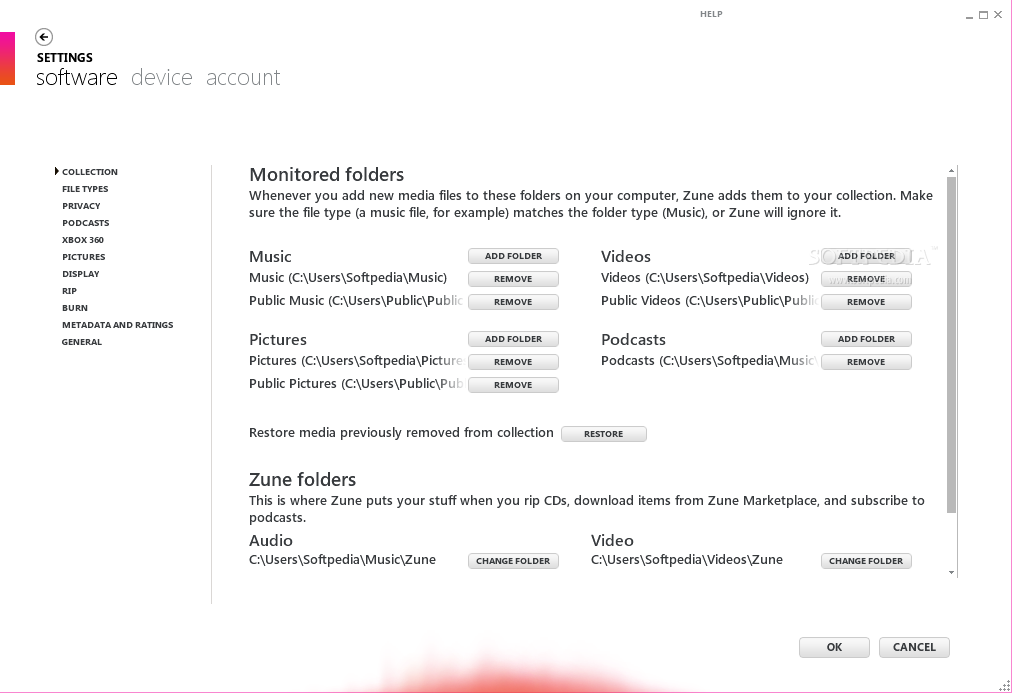
Task: Remove the Public Videos folder
Action: [x=866, y=302]
